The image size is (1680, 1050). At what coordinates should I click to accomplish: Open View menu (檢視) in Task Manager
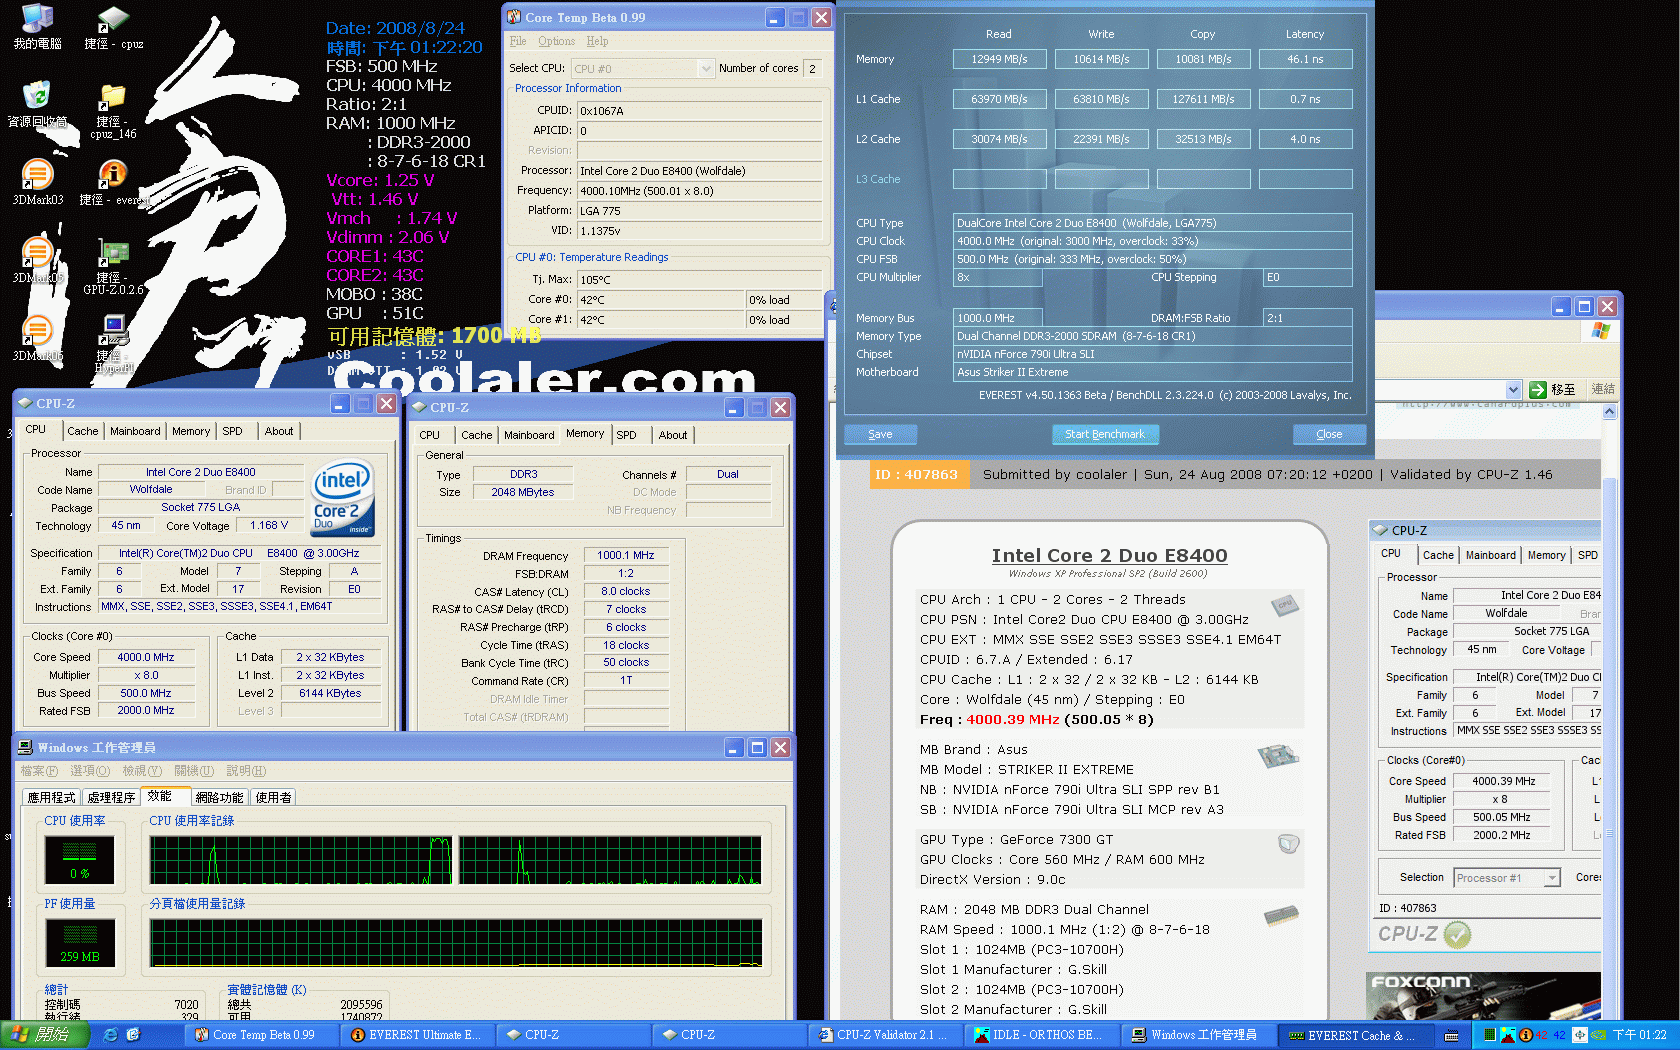point(142,771)
